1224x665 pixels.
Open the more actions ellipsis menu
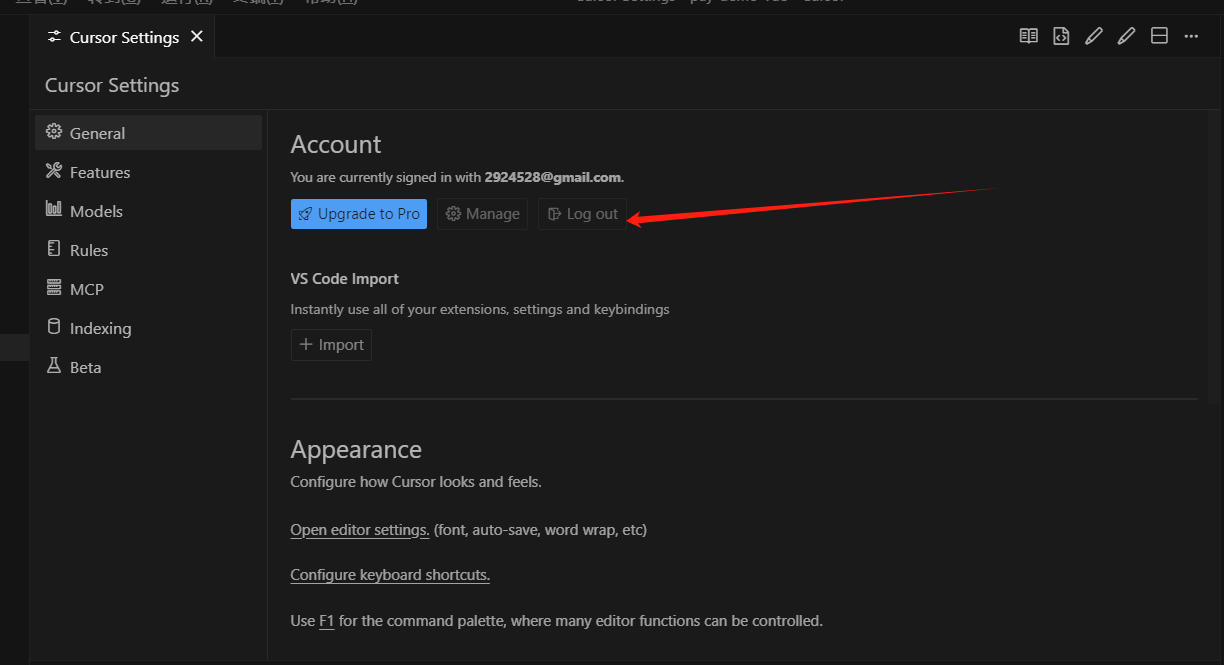click(1191, 36)
